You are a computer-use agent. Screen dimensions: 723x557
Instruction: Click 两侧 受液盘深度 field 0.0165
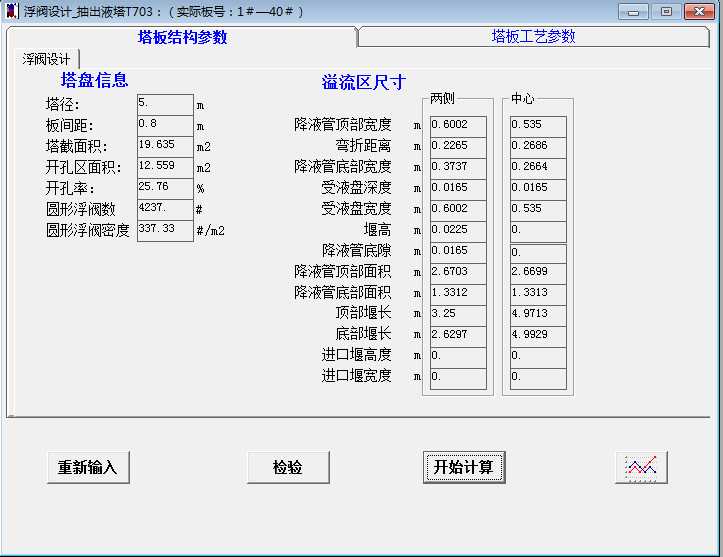[458, 190]
